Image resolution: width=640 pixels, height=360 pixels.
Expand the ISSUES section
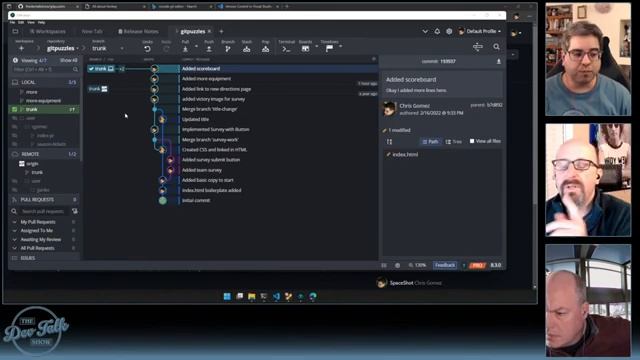click(44, 258)
